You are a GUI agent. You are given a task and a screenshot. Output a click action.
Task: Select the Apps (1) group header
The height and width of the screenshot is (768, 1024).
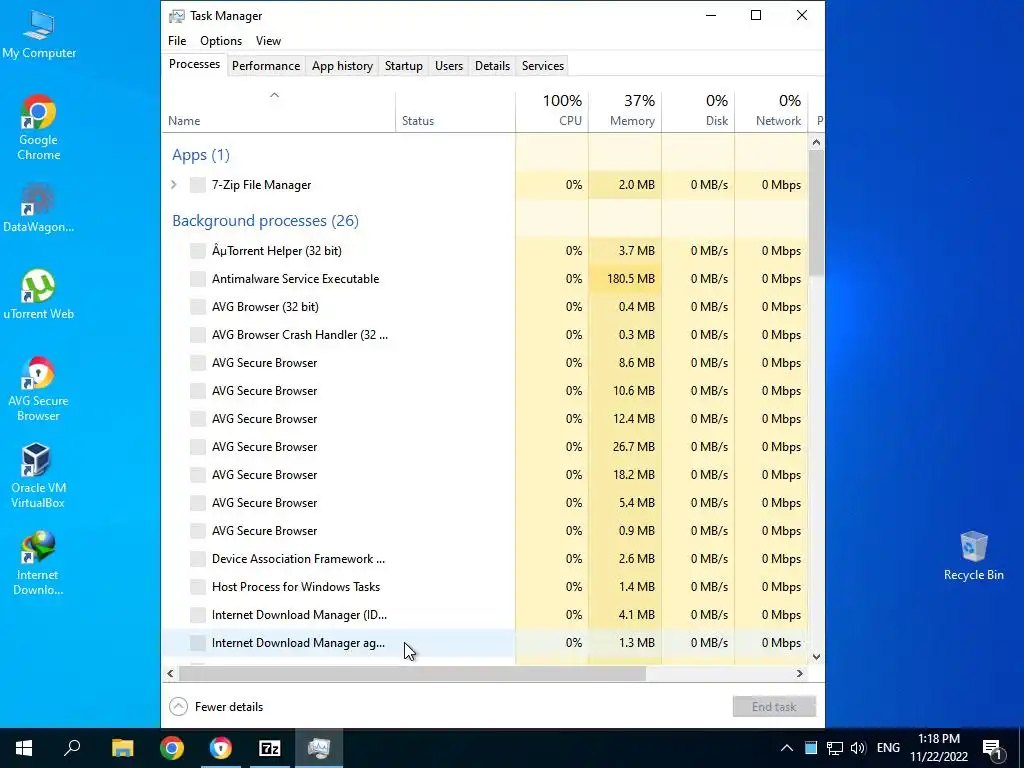[x=200, y=155]
